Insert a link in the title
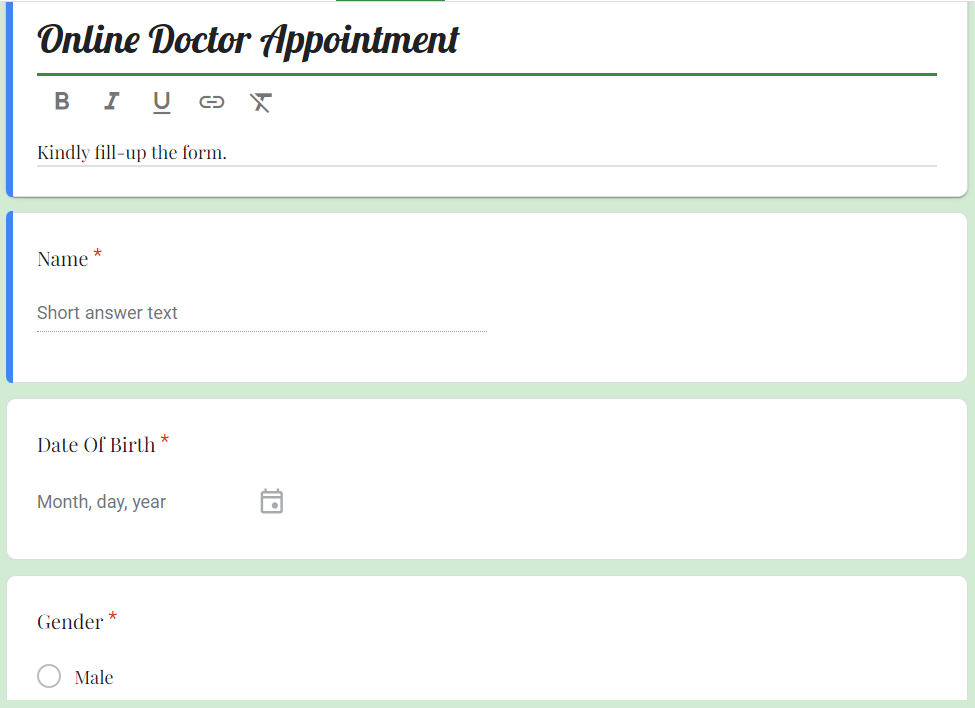This screenshot has width=975, height=708. coord(211,101)
